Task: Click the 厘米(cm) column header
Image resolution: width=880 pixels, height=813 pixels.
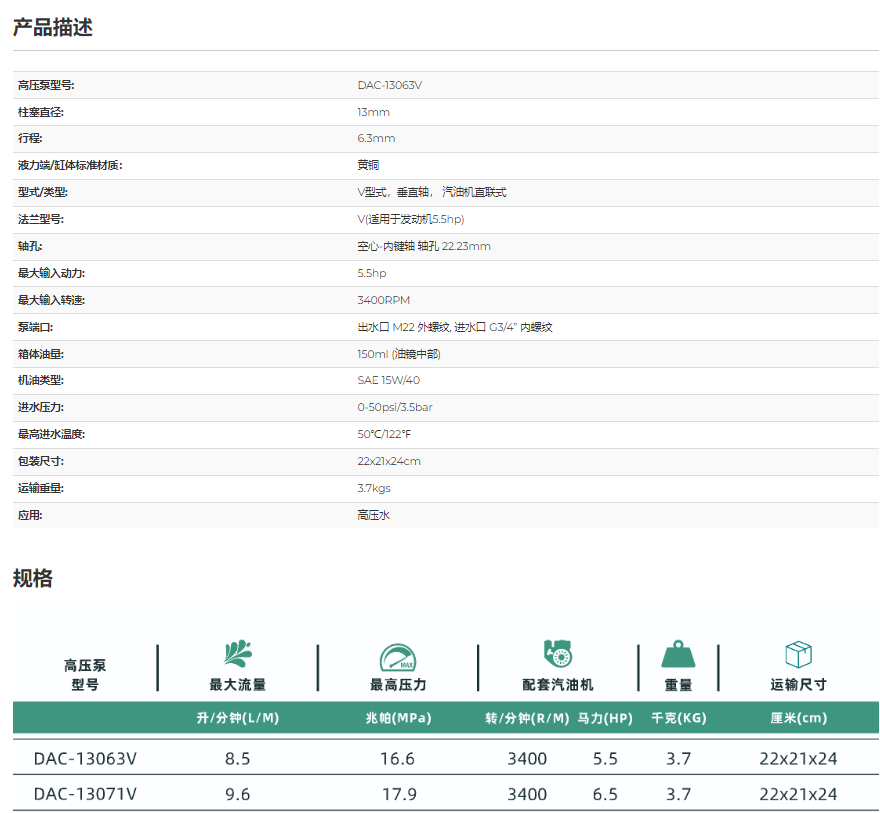Action: pos(798,719)
